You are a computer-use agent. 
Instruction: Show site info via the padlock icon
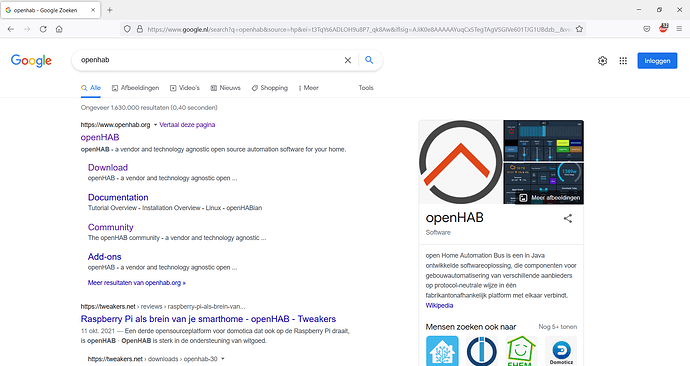click(x=139, y=29)
